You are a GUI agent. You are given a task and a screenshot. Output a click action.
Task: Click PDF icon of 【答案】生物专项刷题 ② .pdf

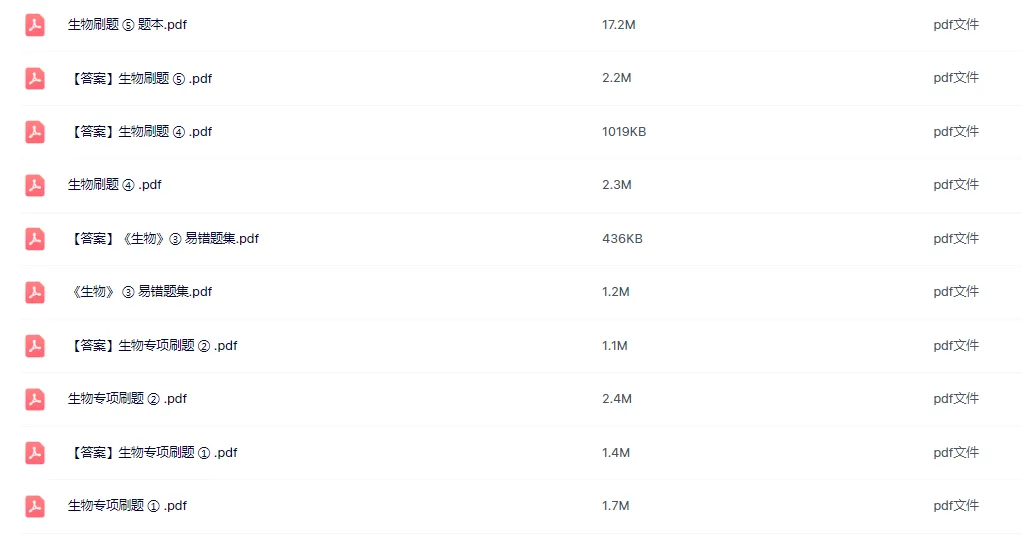point(35,346)
